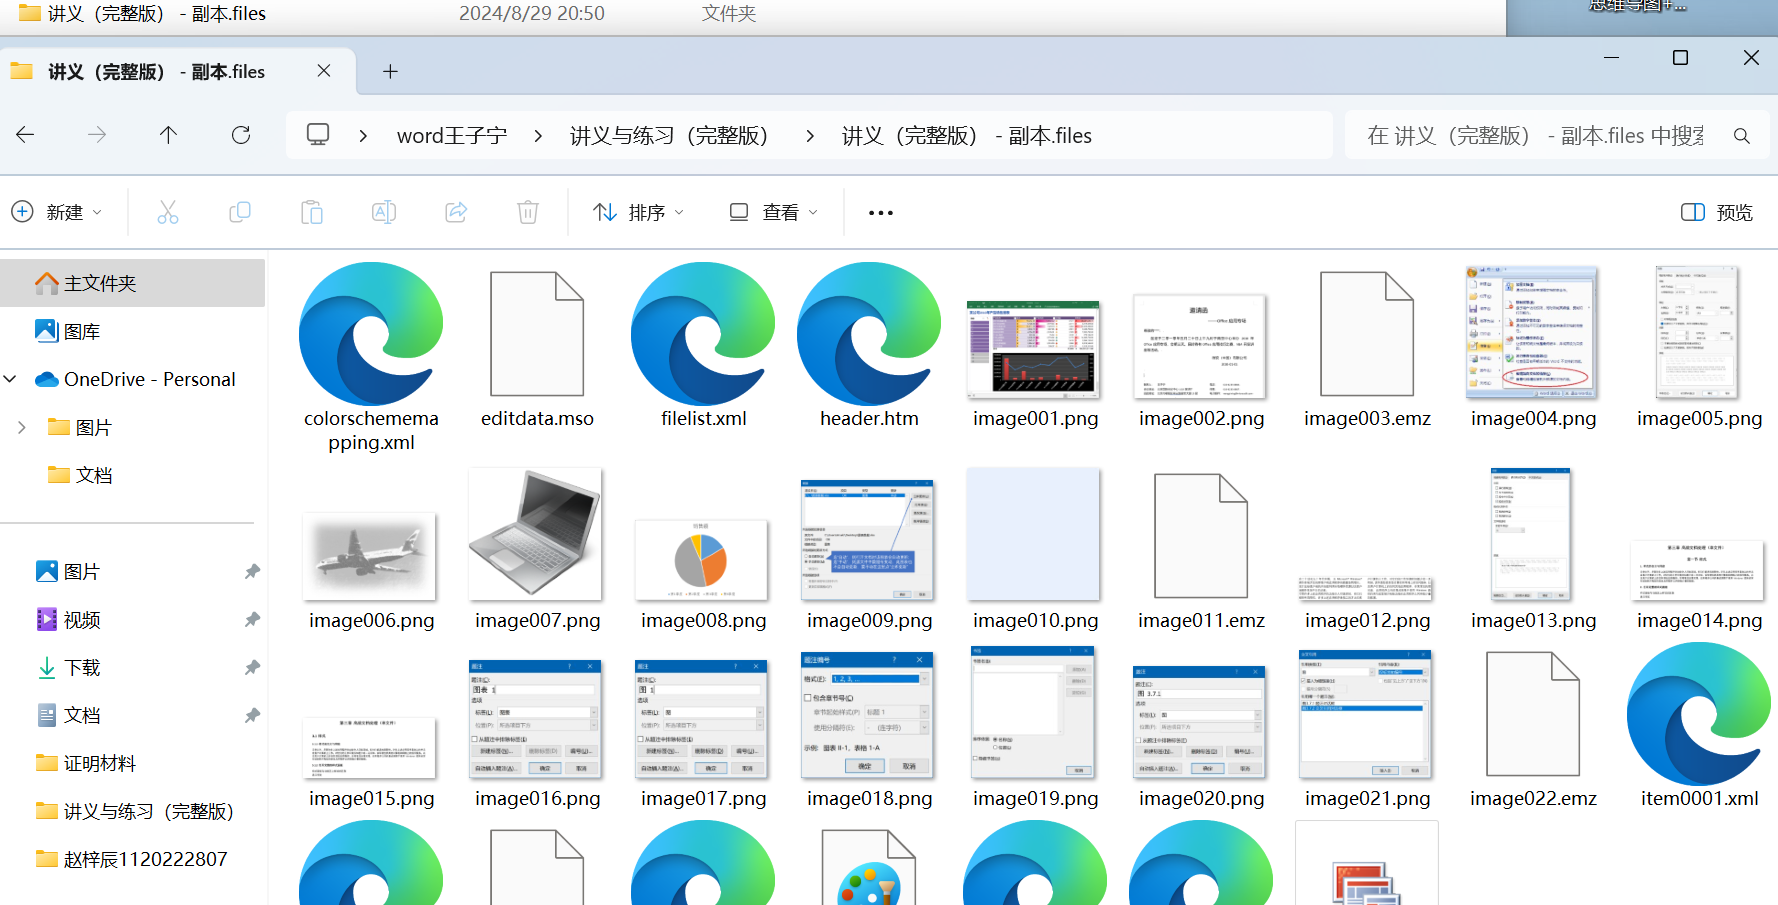Expand chevron after word王子宁 breadcrumb
Viewport: 1778px width, 905px height.
tap(538, 135)
